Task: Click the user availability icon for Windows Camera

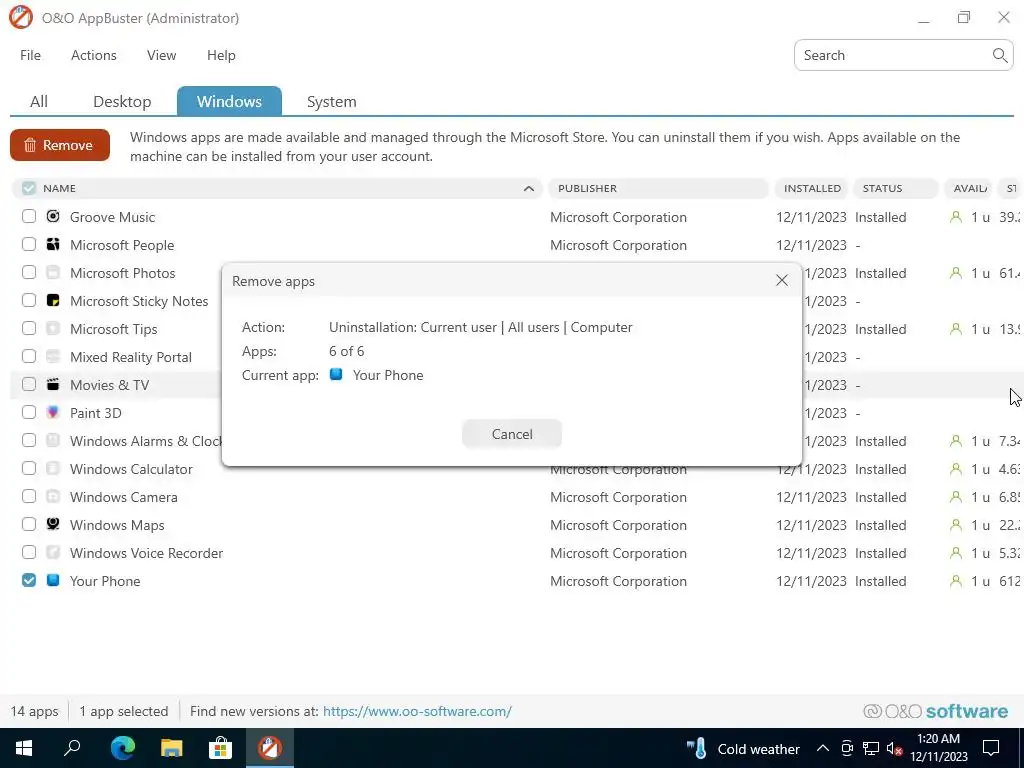Action: point(955,497)
